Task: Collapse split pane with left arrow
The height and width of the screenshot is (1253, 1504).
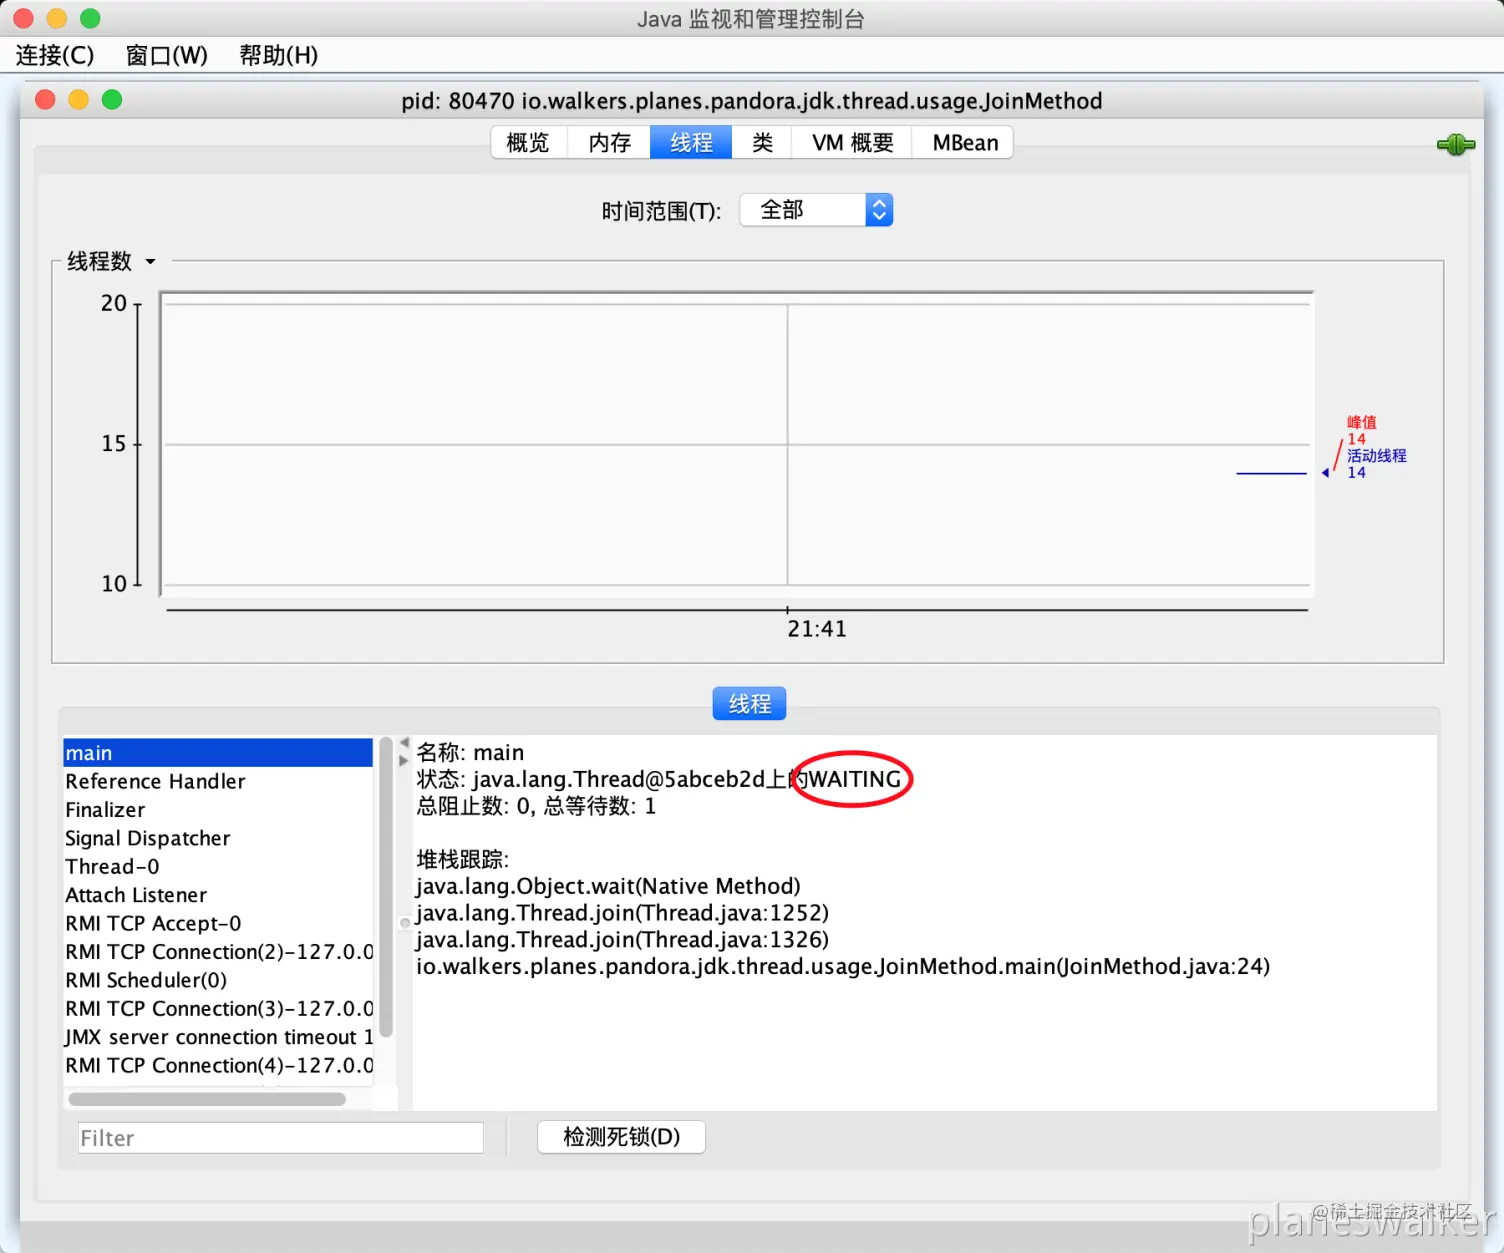Action: coord(404,743)
